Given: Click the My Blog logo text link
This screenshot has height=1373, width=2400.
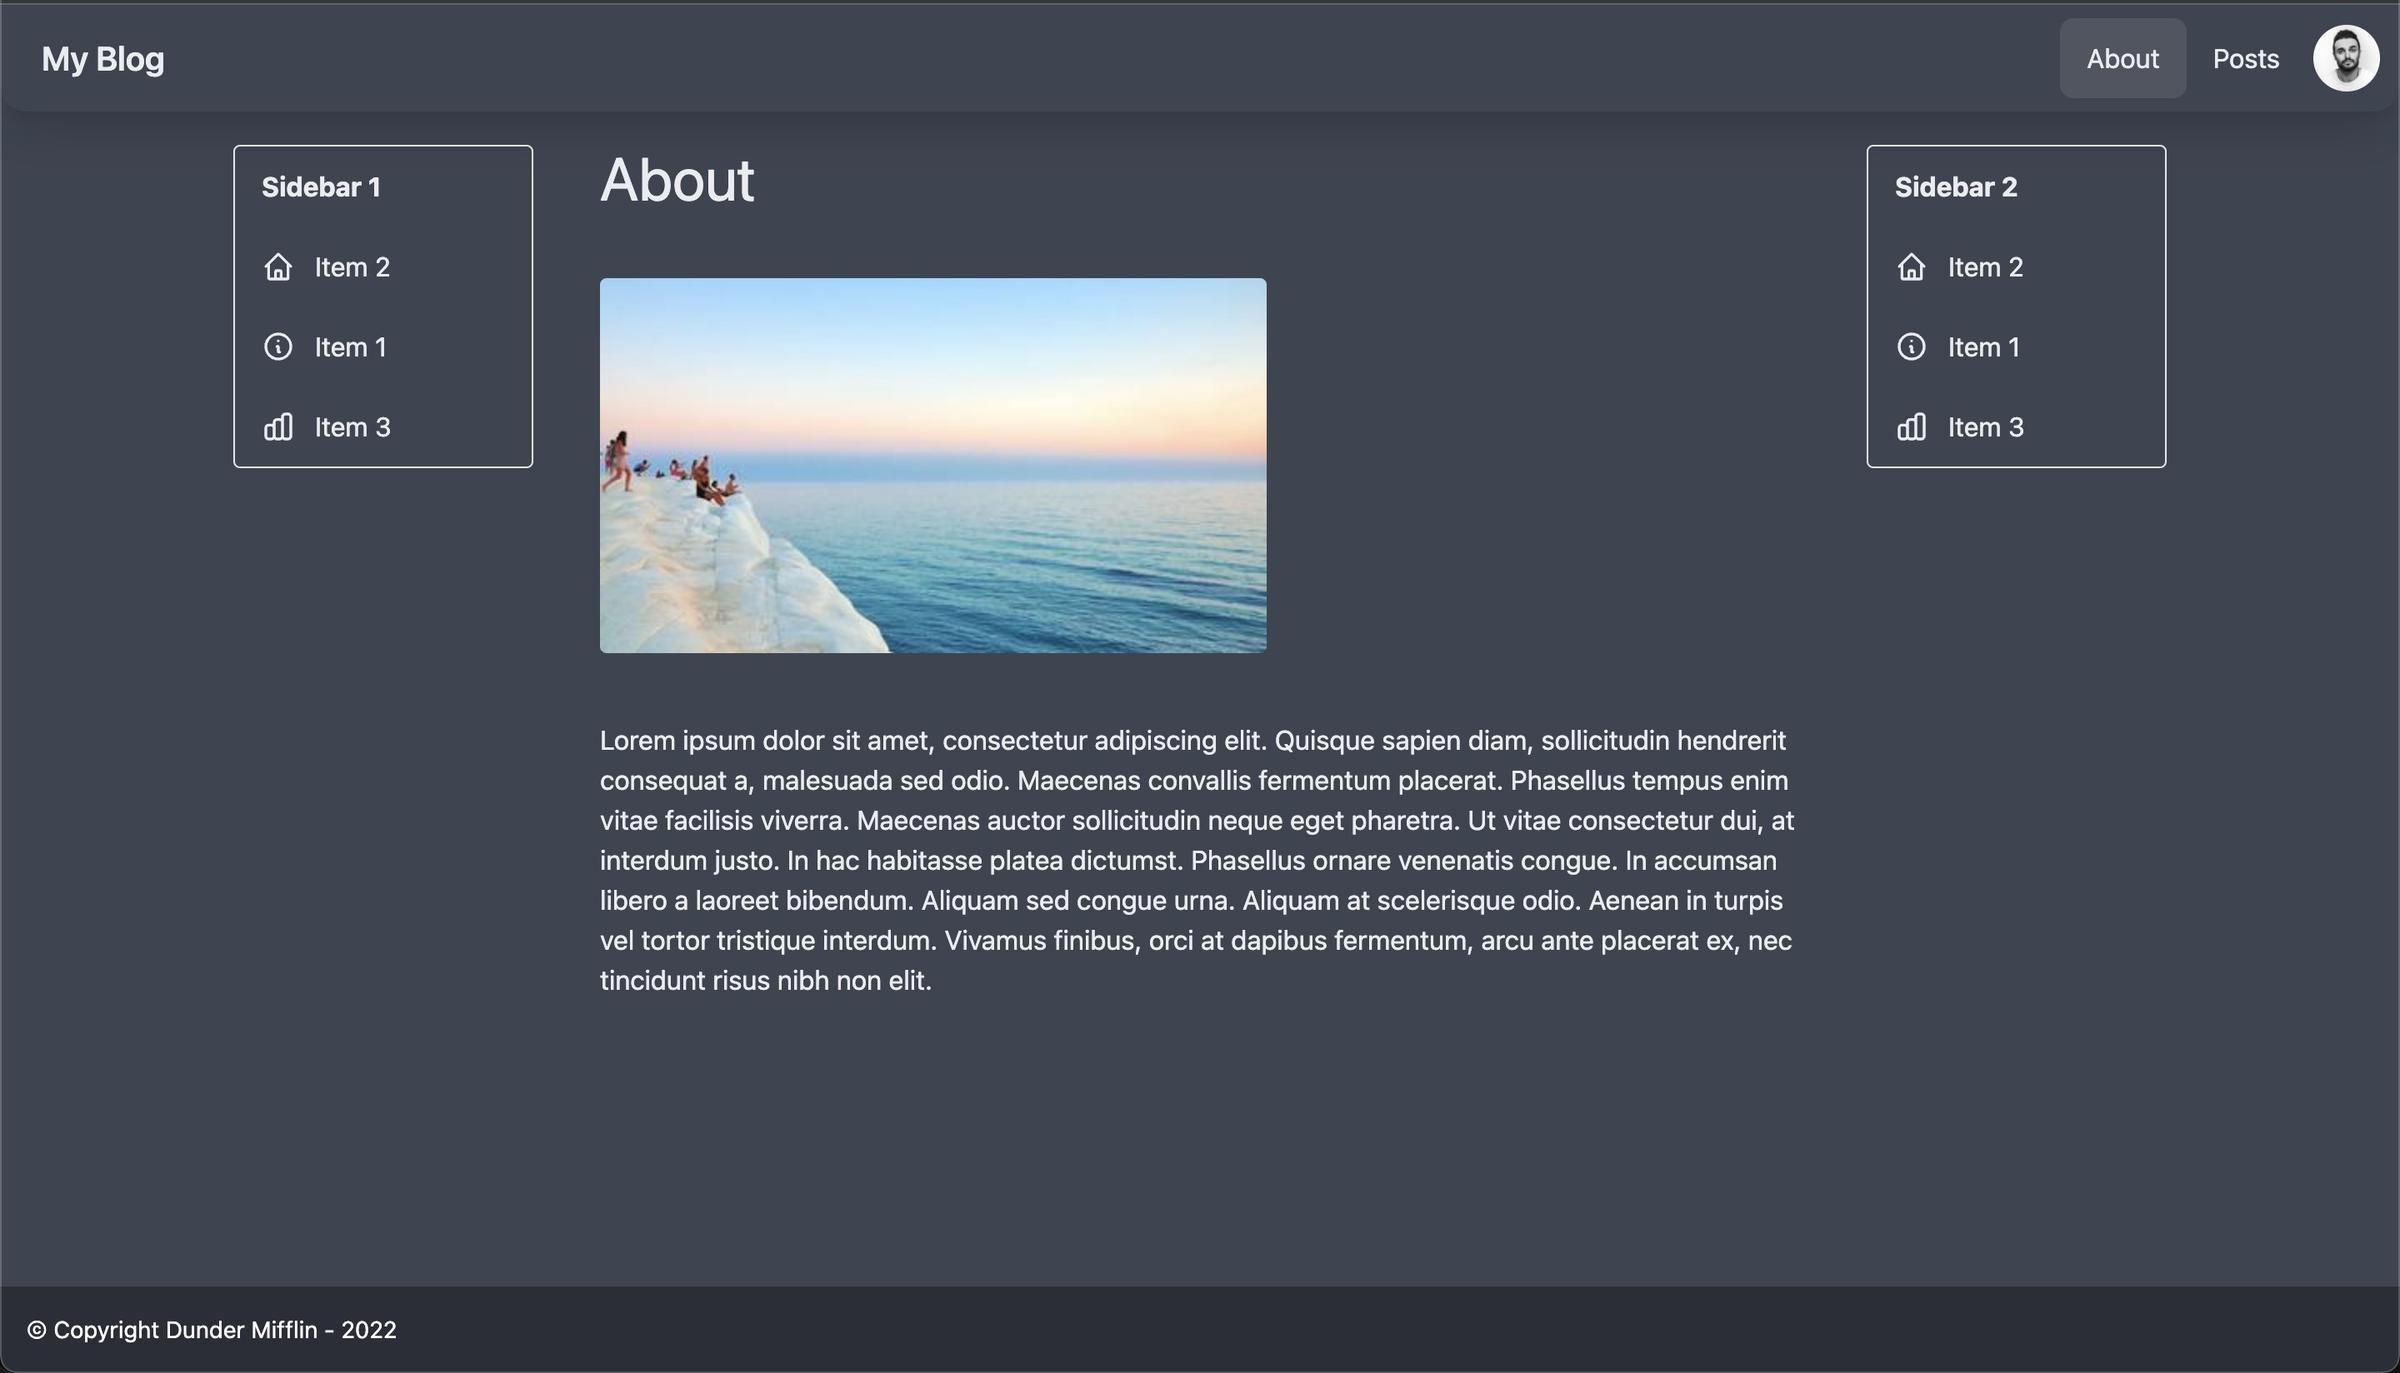Looking at the screenshot, I should [102, 58].
